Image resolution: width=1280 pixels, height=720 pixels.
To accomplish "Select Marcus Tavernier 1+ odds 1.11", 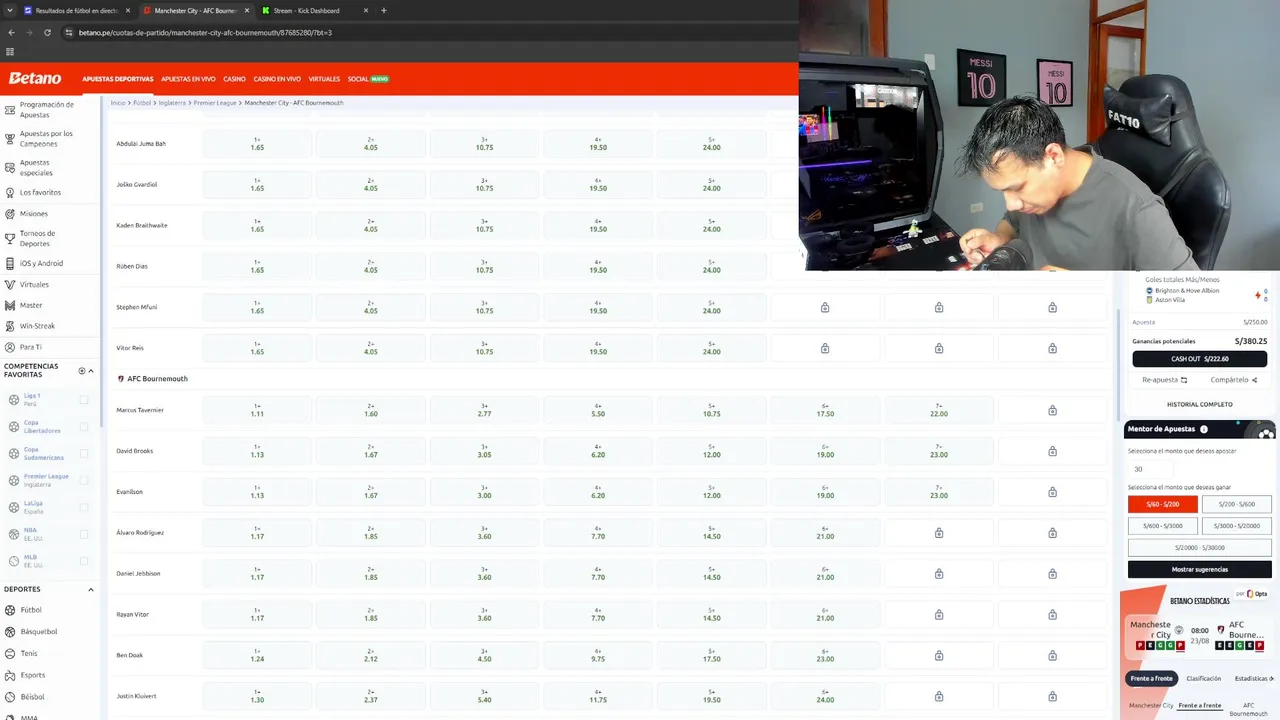I will coord(257,410).
